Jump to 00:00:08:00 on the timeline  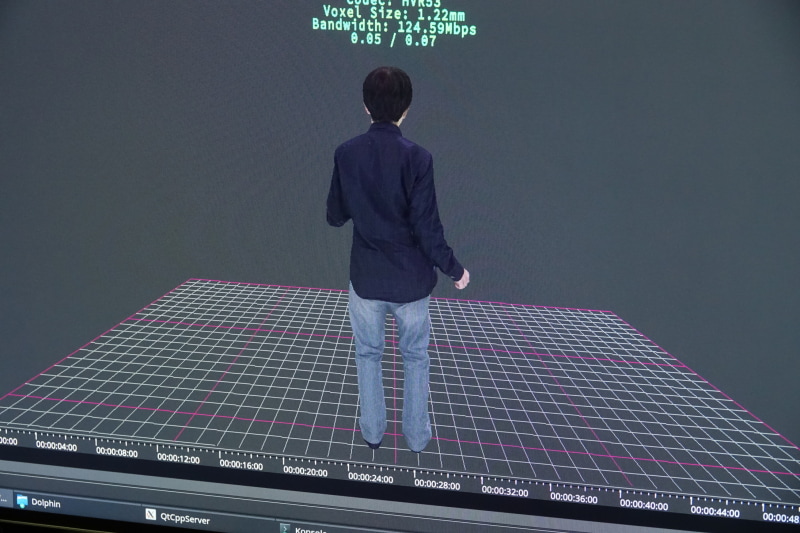117,452
